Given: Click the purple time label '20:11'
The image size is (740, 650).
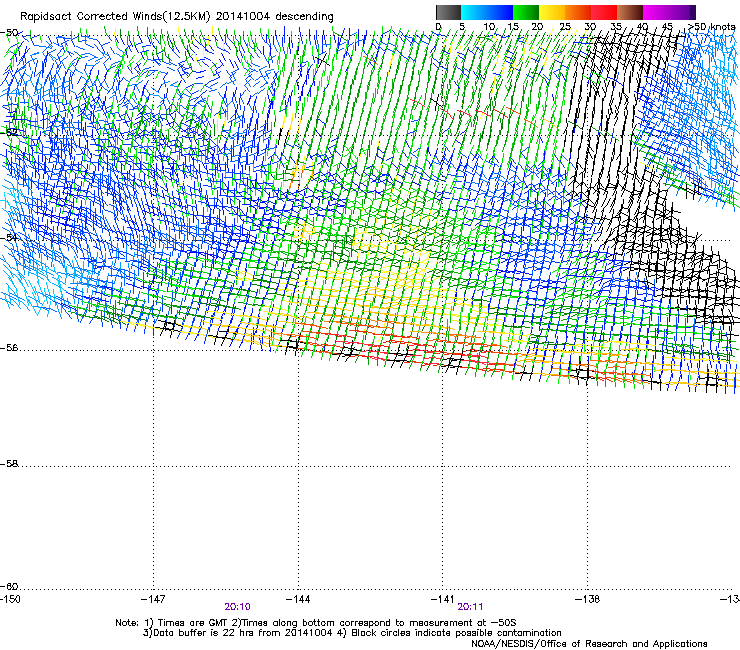Looking at the screenshot, I should tap(470, 607).
